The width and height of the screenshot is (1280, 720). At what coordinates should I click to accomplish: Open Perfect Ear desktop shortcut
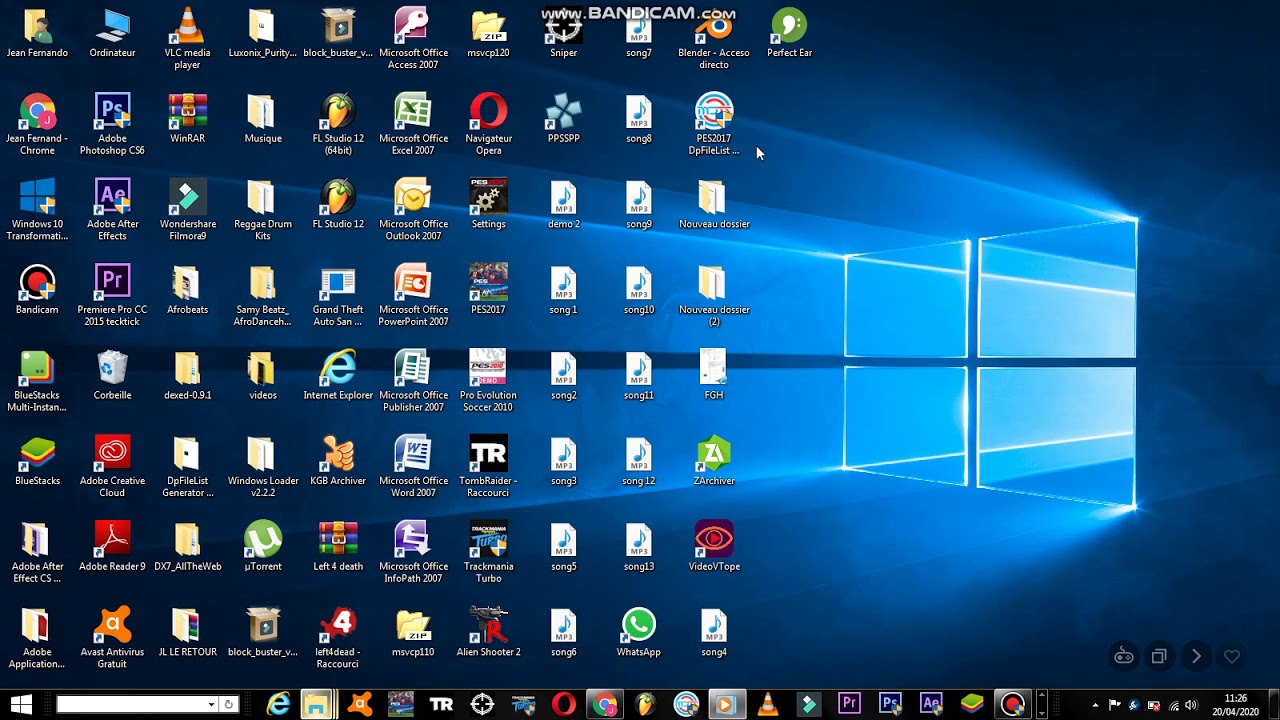[x=789, y=32]
